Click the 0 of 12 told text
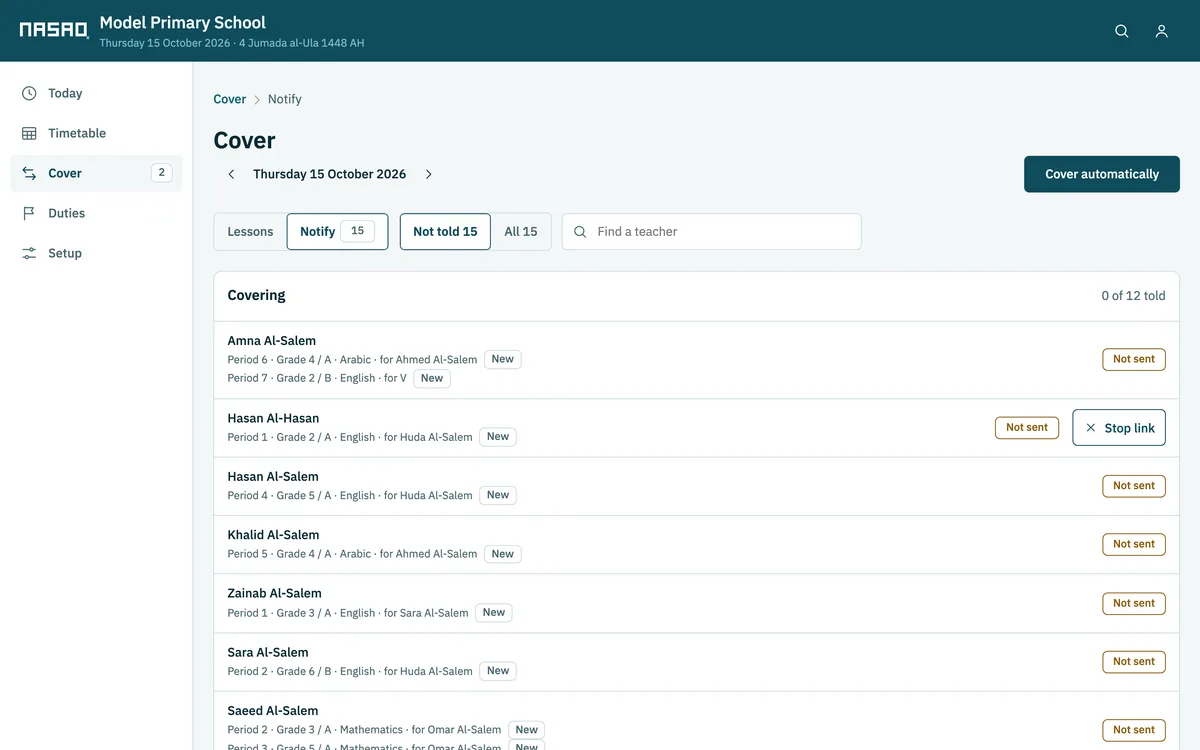Viewport: 1200px width, 750px height. click(1133, 296)
